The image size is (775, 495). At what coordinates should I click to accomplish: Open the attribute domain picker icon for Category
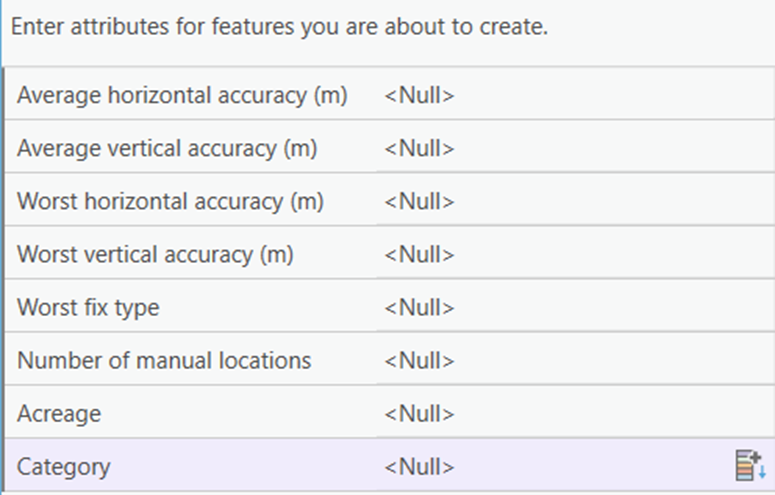click(750, 465)
